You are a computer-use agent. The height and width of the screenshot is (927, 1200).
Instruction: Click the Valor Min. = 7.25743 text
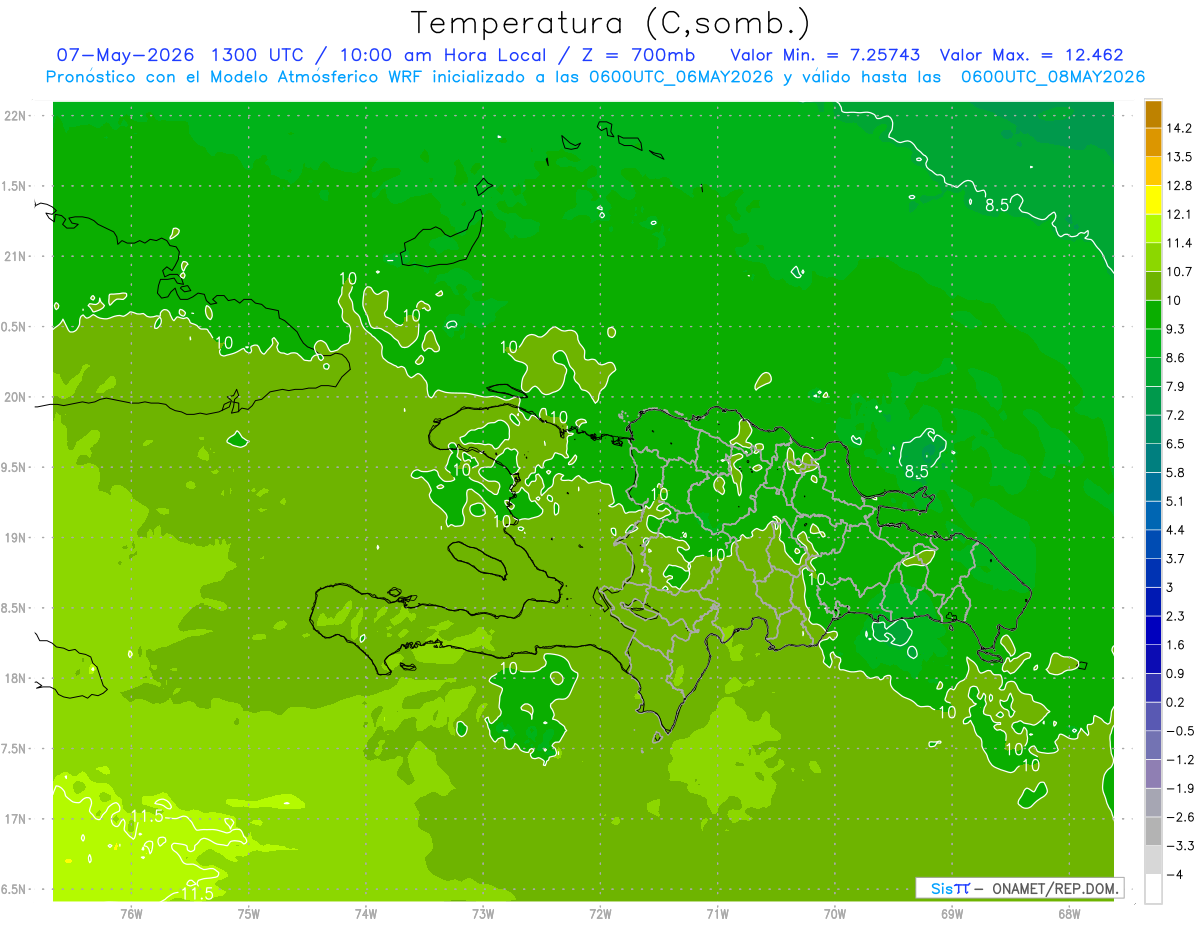tap(826, 55)
